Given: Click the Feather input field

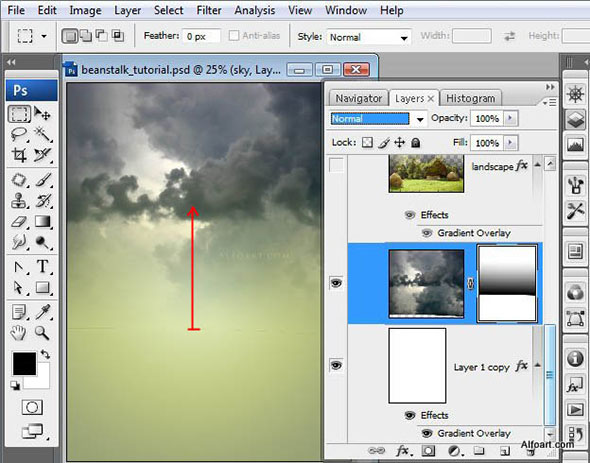Looking at the screenshot, I should (x=201, y=37).
